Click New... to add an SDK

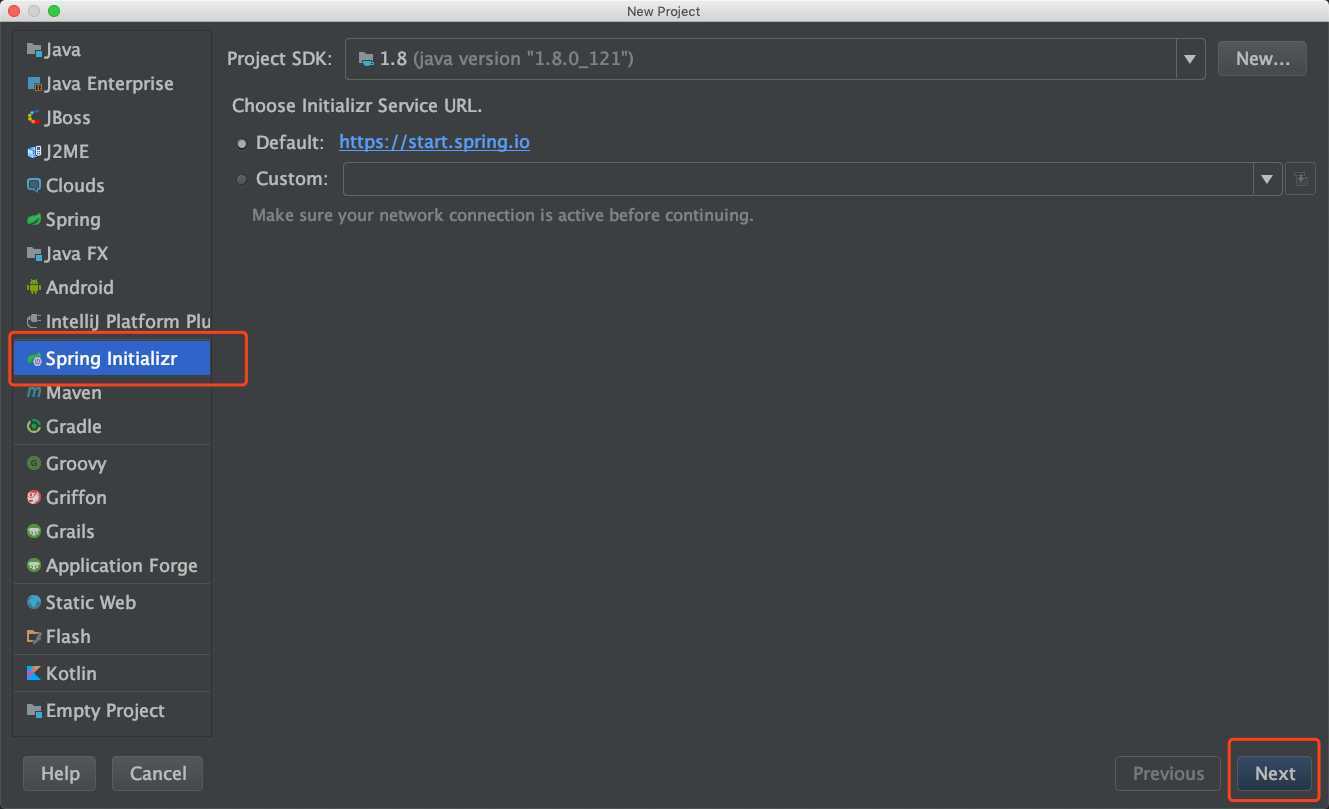coord(1262,59)
